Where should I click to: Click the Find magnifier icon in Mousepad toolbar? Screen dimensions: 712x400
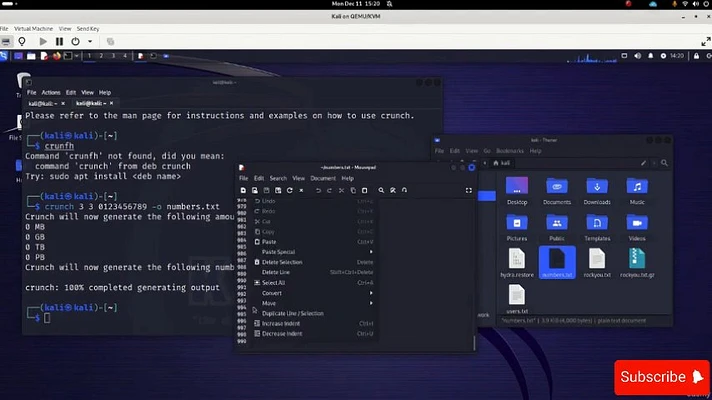[x=381, y=190]
